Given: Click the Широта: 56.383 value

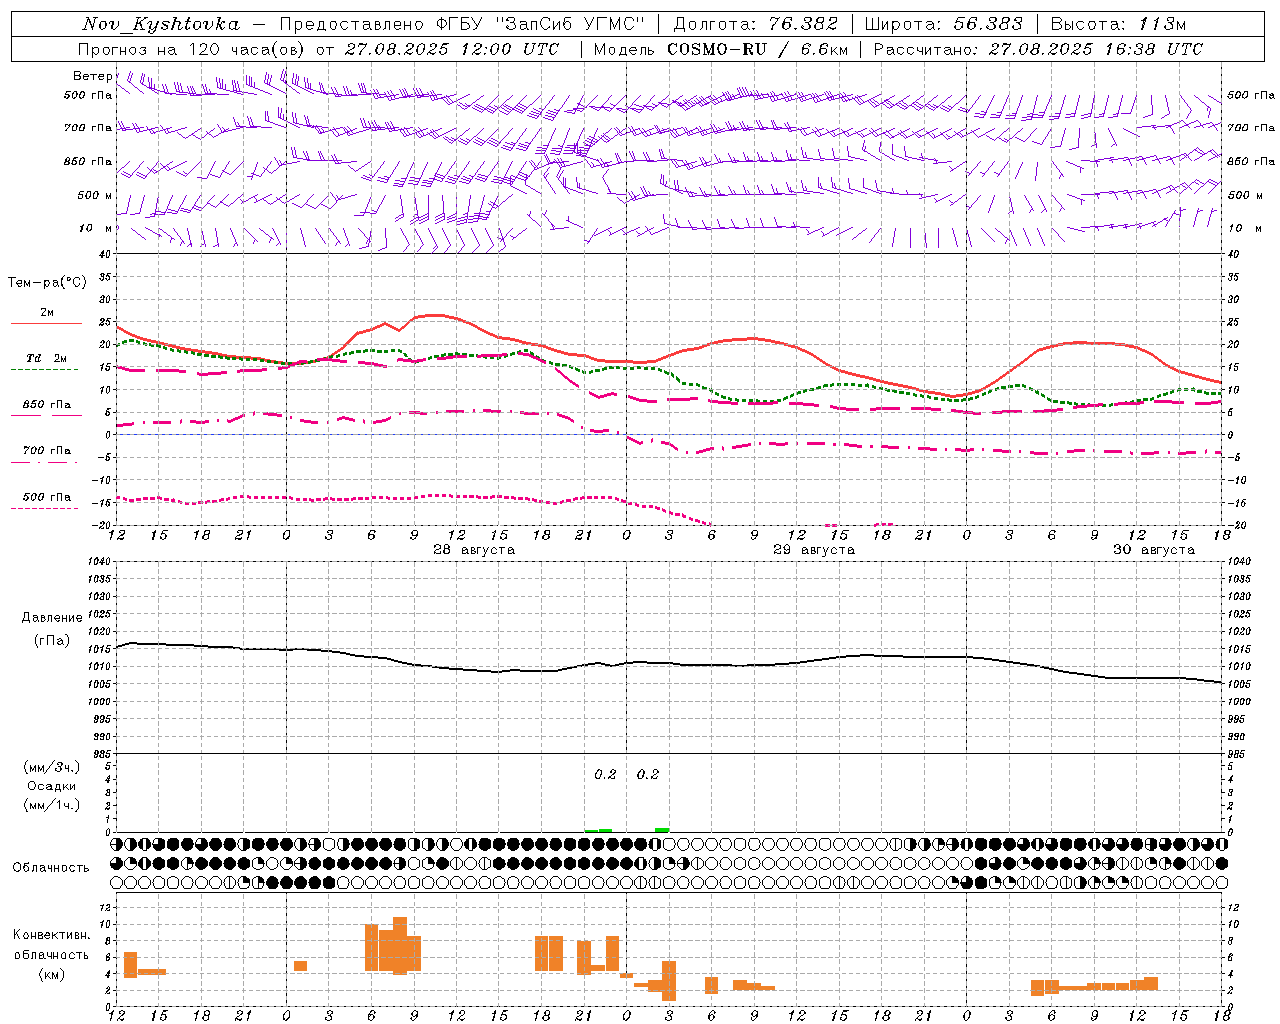Looking at the screenshot, I should coord(943,24).
